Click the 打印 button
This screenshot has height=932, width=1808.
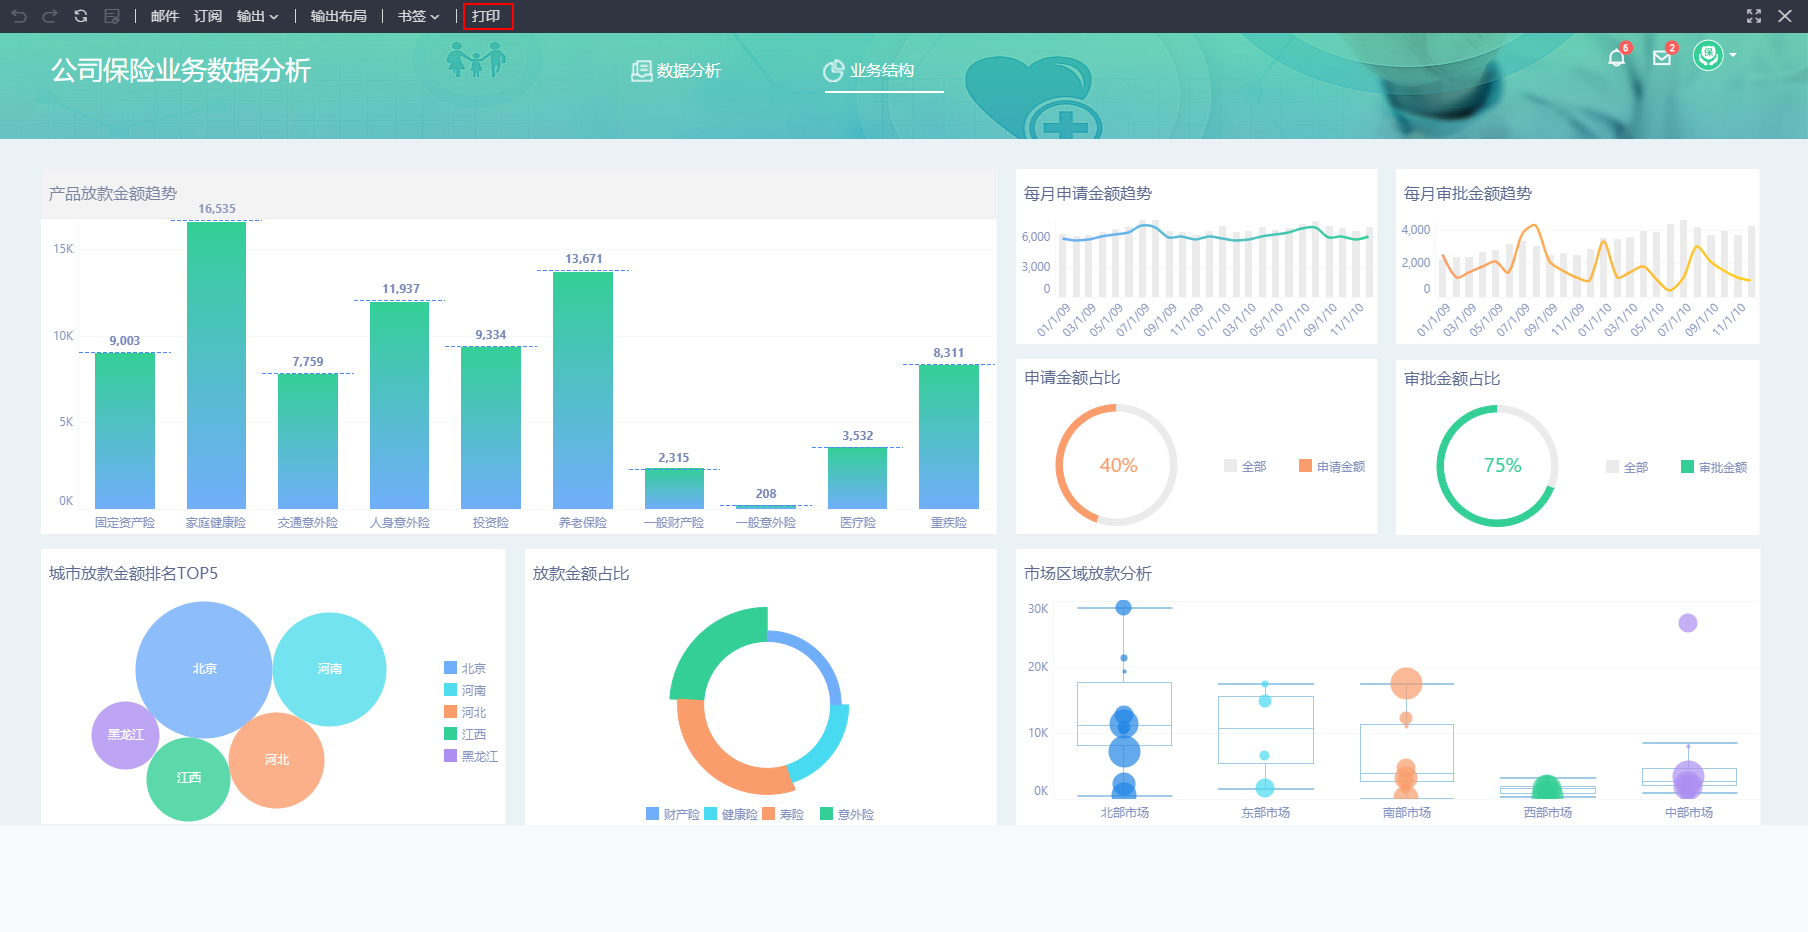487,16
